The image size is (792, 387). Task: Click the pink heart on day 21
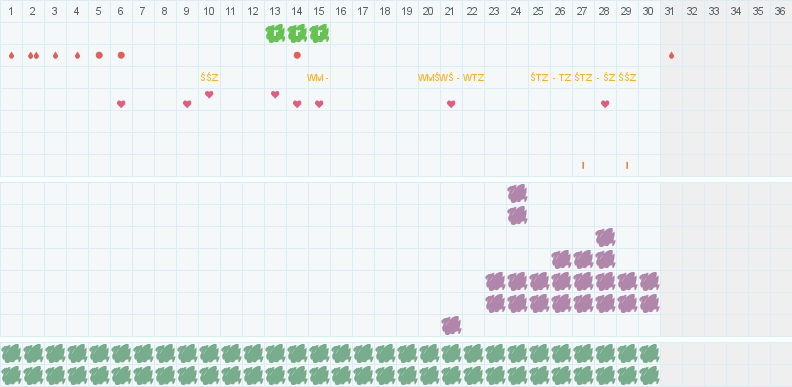(451, 104)
